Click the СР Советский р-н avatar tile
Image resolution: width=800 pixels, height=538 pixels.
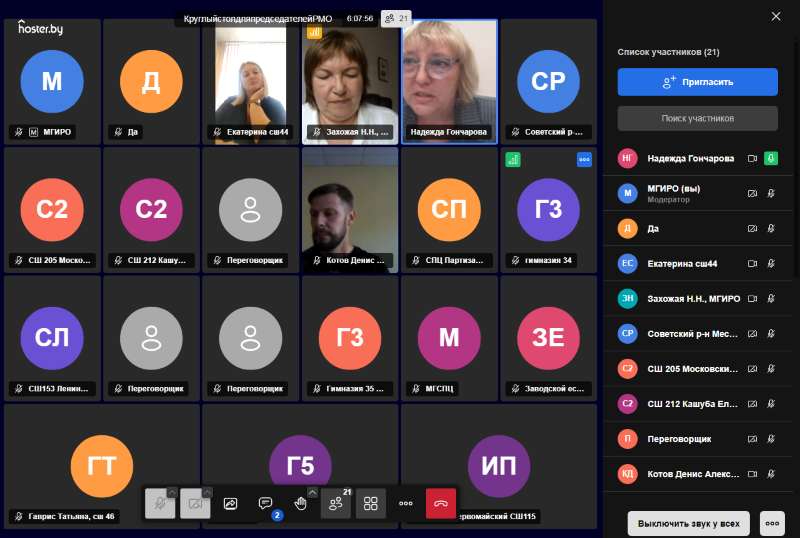pos(548,82)
